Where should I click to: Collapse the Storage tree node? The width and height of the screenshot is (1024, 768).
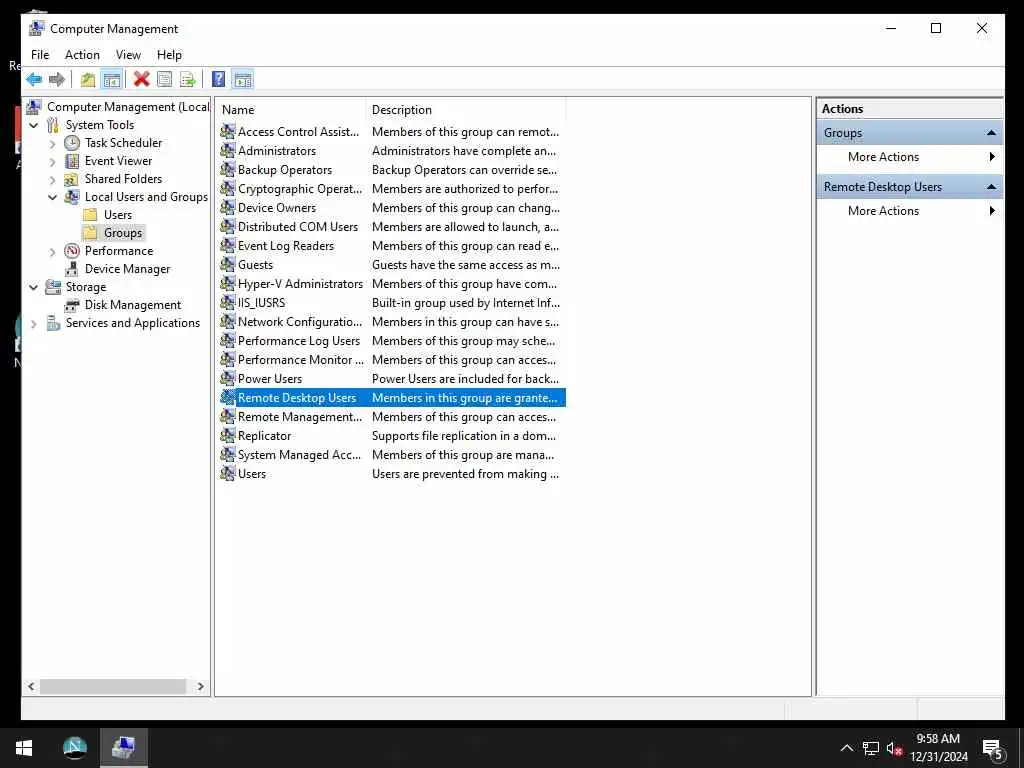(x=34, y=287)
